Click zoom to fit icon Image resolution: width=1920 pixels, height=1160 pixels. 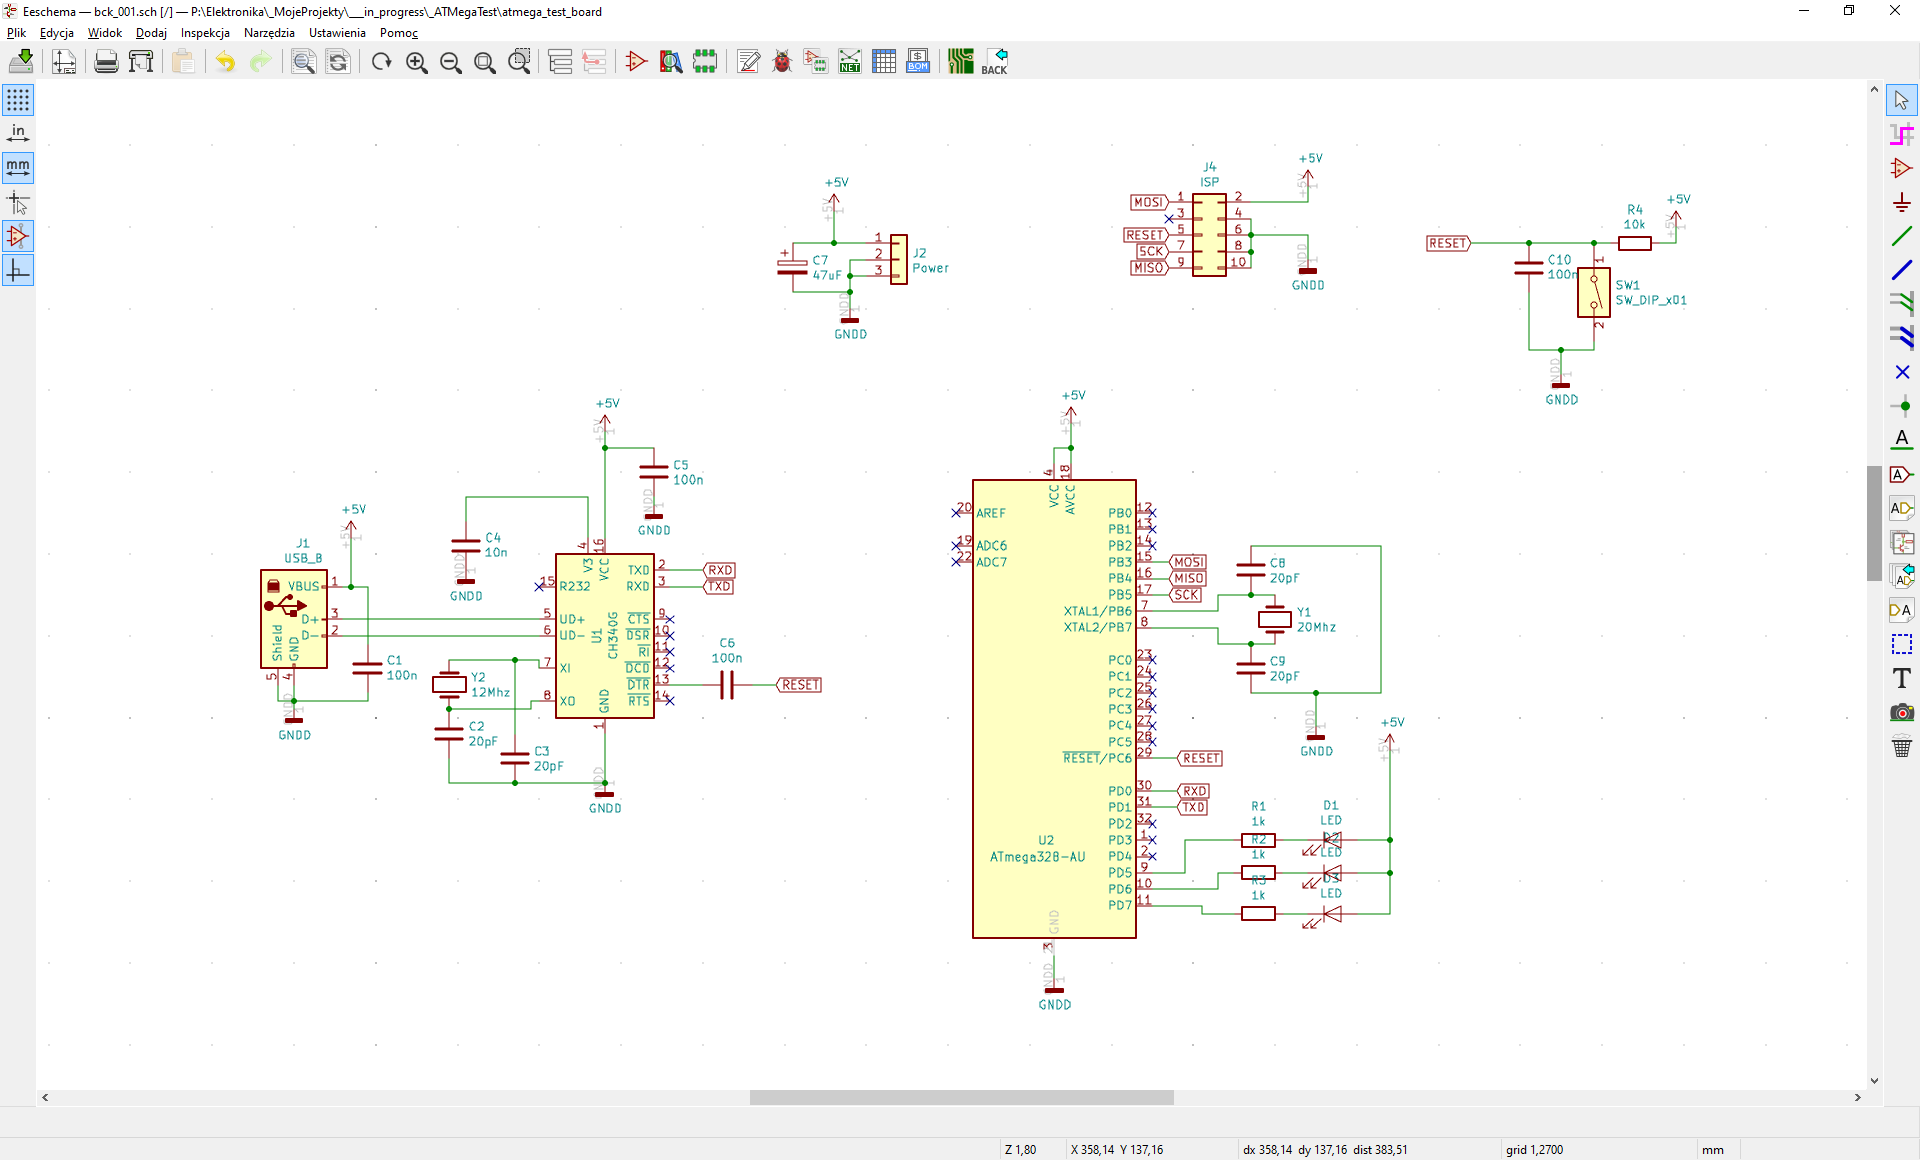click(485, 62)
